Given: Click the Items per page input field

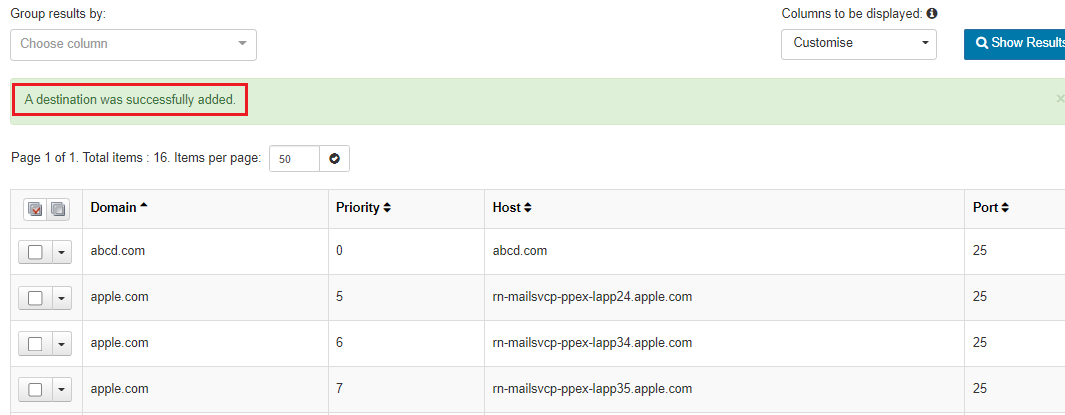Looking at the screenshot, I should (x=294, y=159).
